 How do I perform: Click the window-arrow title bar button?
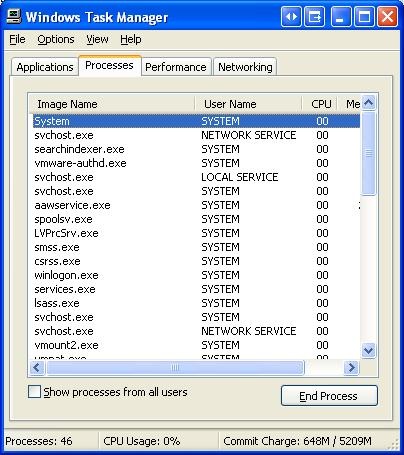[314, 16]
